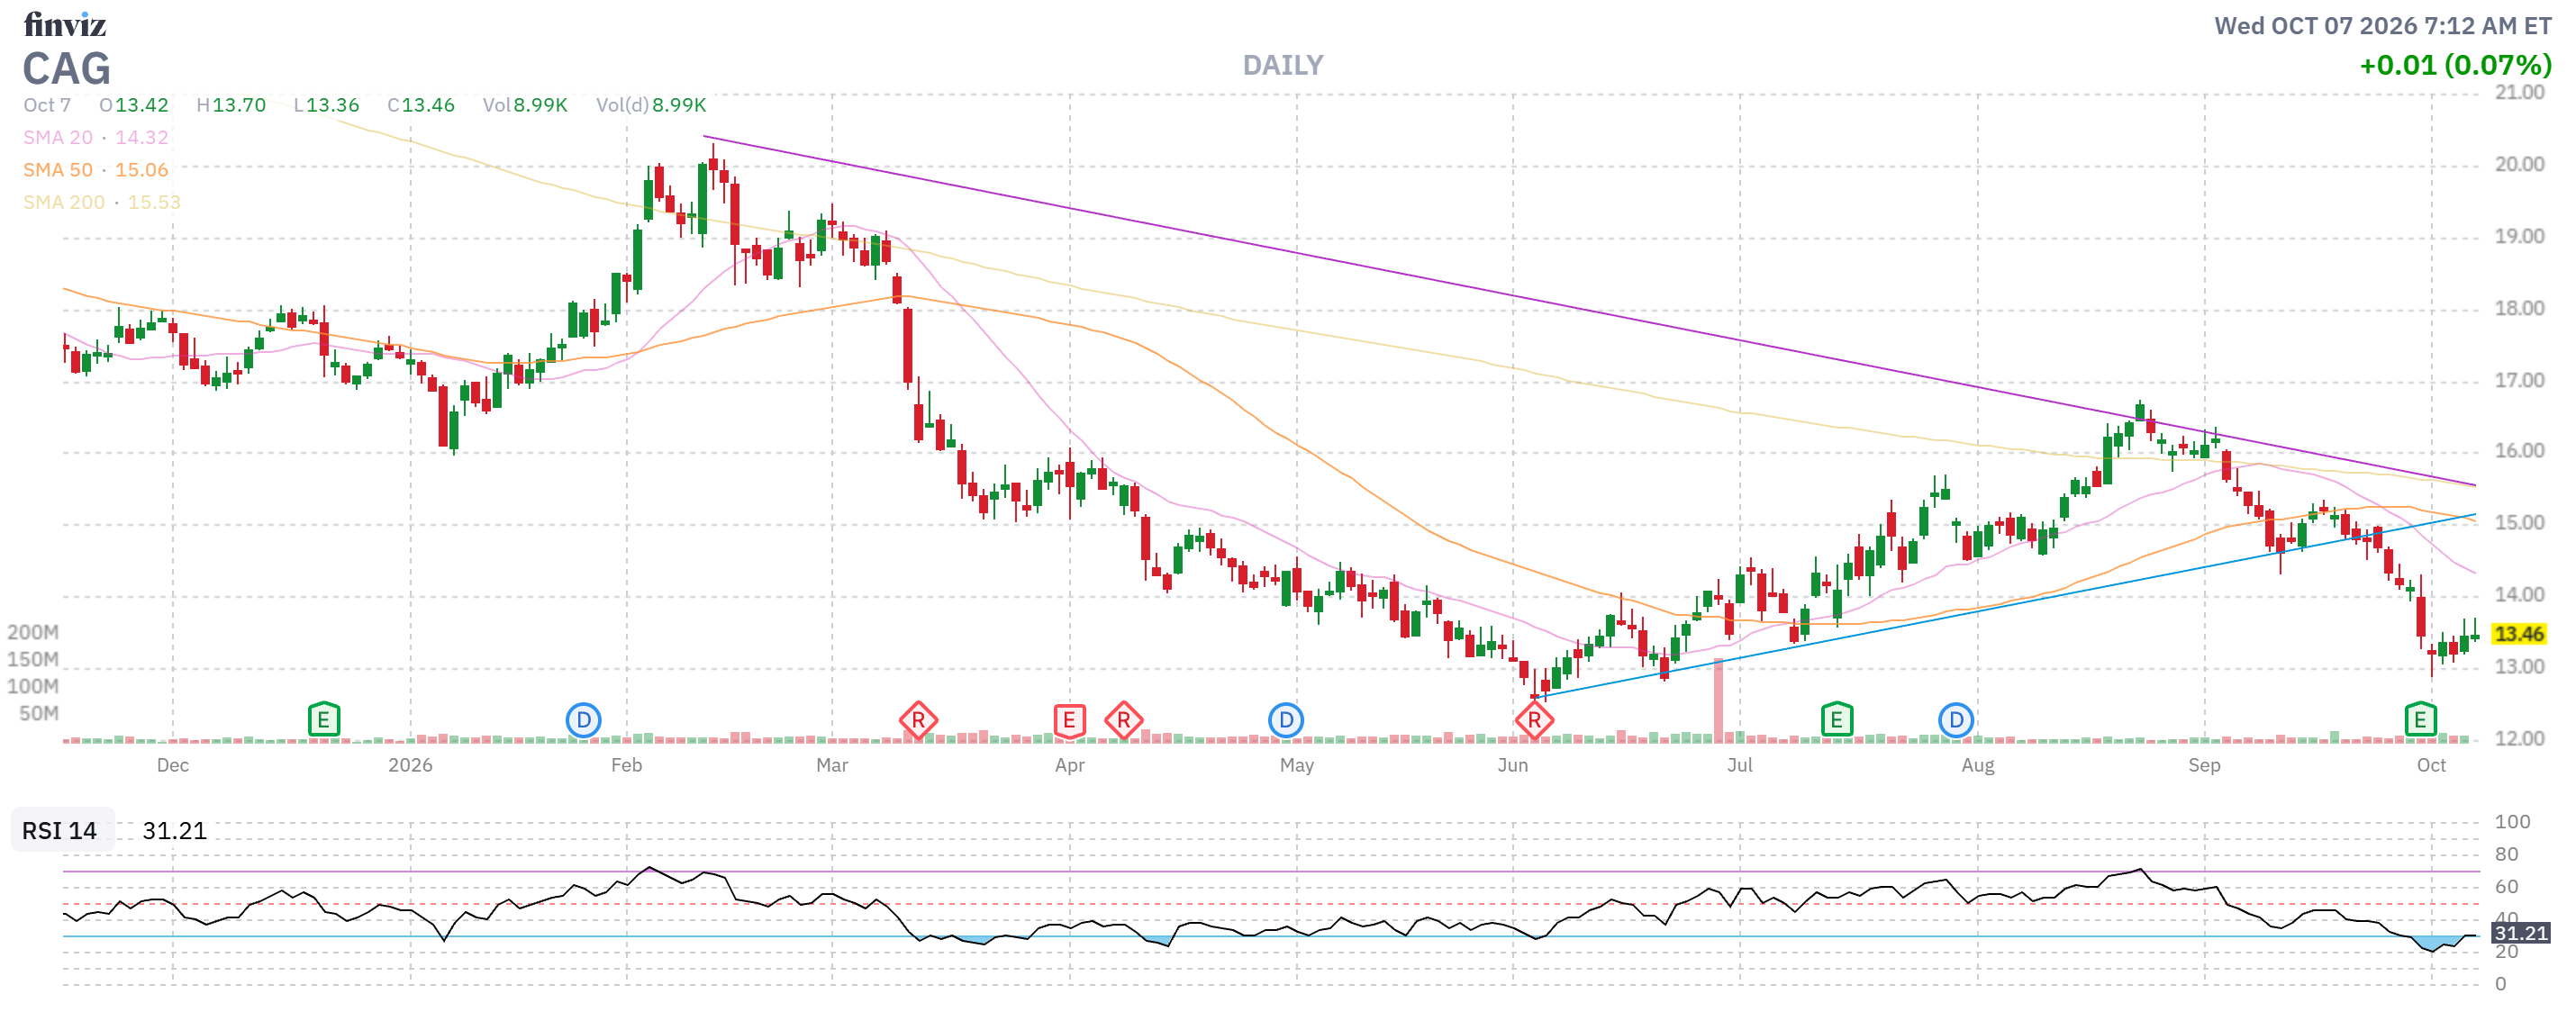Click the red R marker in June
Viewport: 2576px width, 1012px height.
pyautogui.click(x=1534, y=720)
